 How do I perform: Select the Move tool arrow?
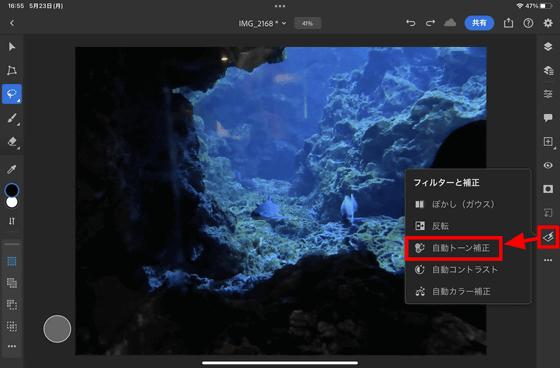(12, 47)
